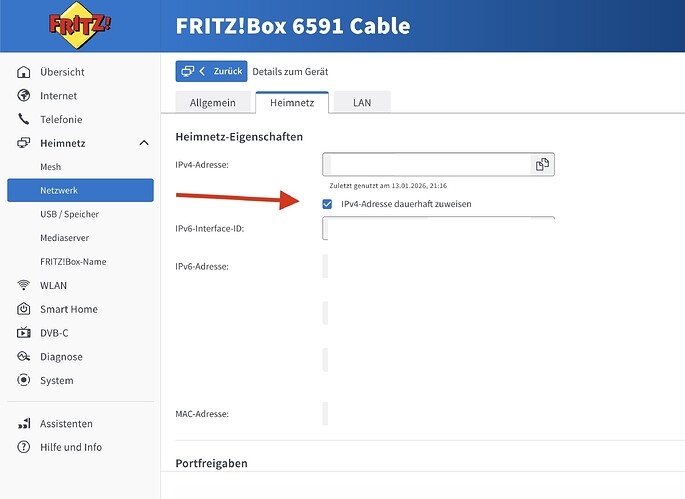Open USB / Speicher submenu item
This screenshot has height=499, width=685.
coord(69,214)
